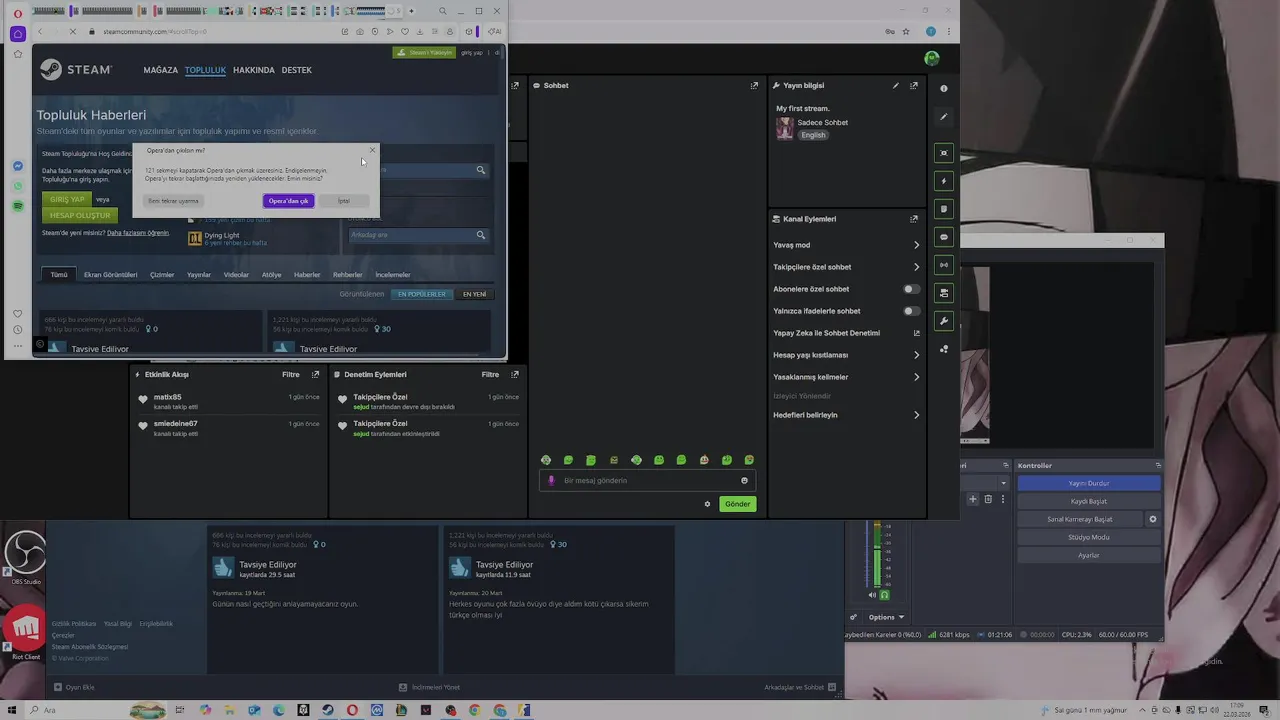This screenshot has height=720, width=1280.
Task: Select the Atölye tab
Action: 271,274
